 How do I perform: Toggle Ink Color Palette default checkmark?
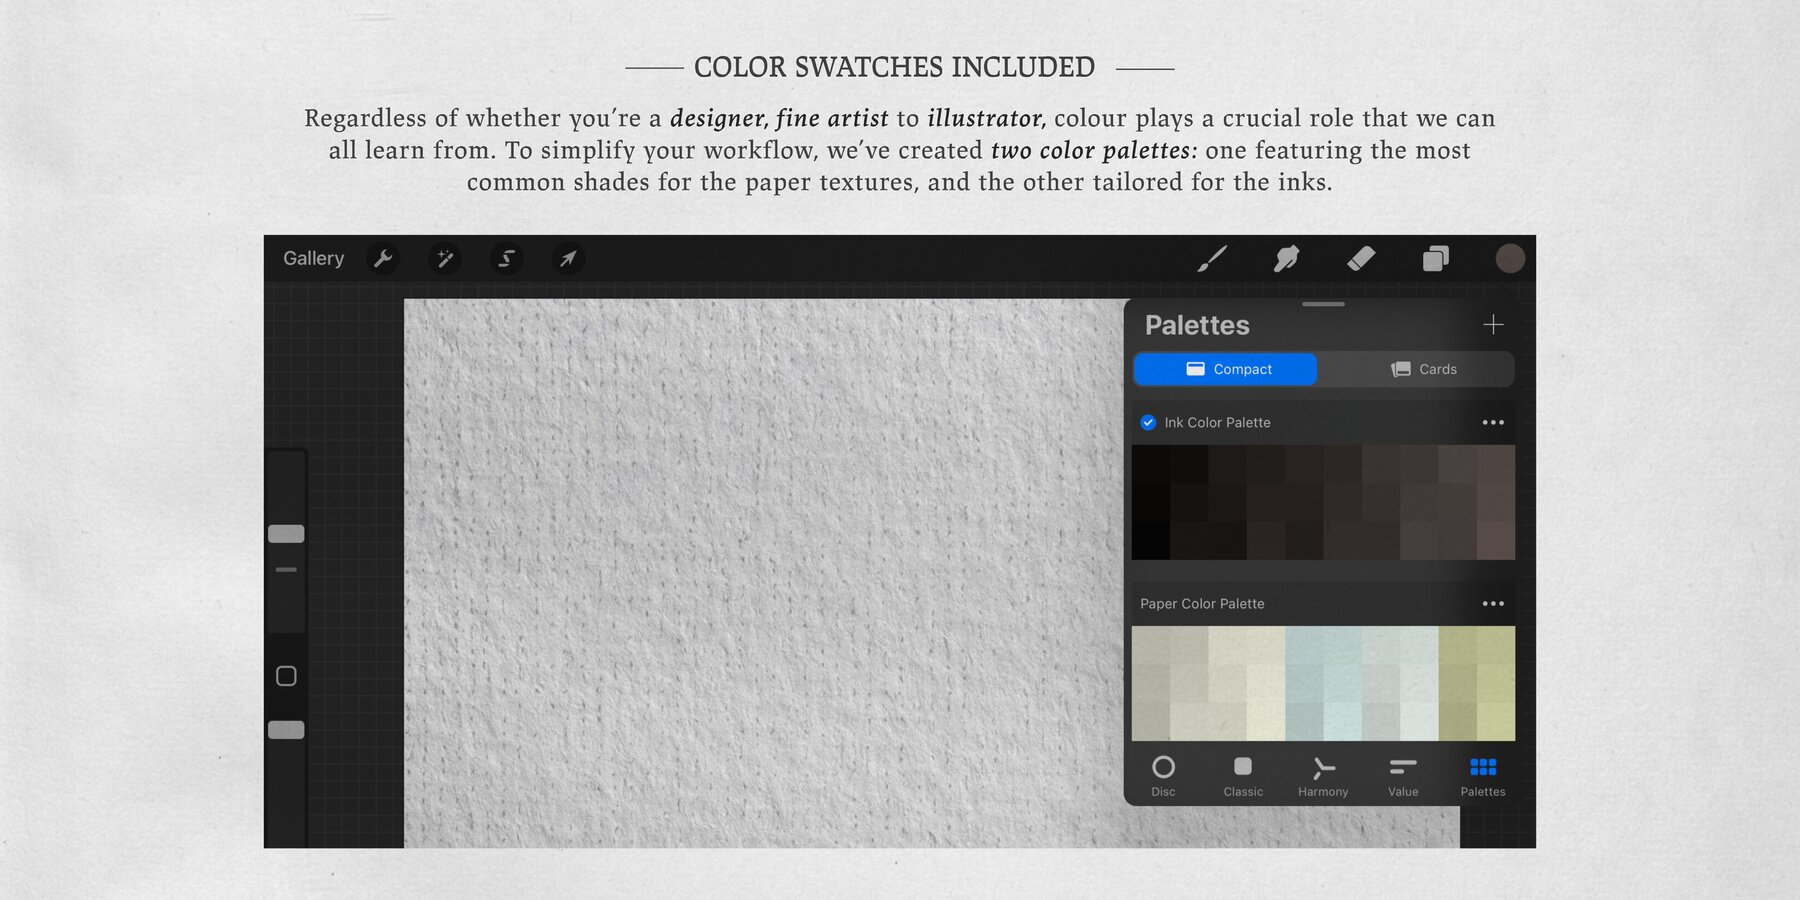point(1148,423)
